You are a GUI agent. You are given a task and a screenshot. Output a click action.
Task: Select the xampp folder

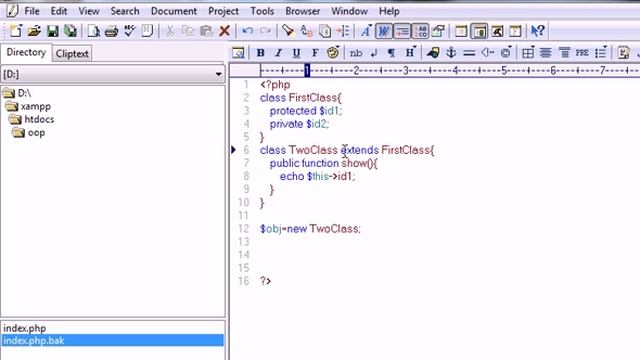[x=29, y=107]
